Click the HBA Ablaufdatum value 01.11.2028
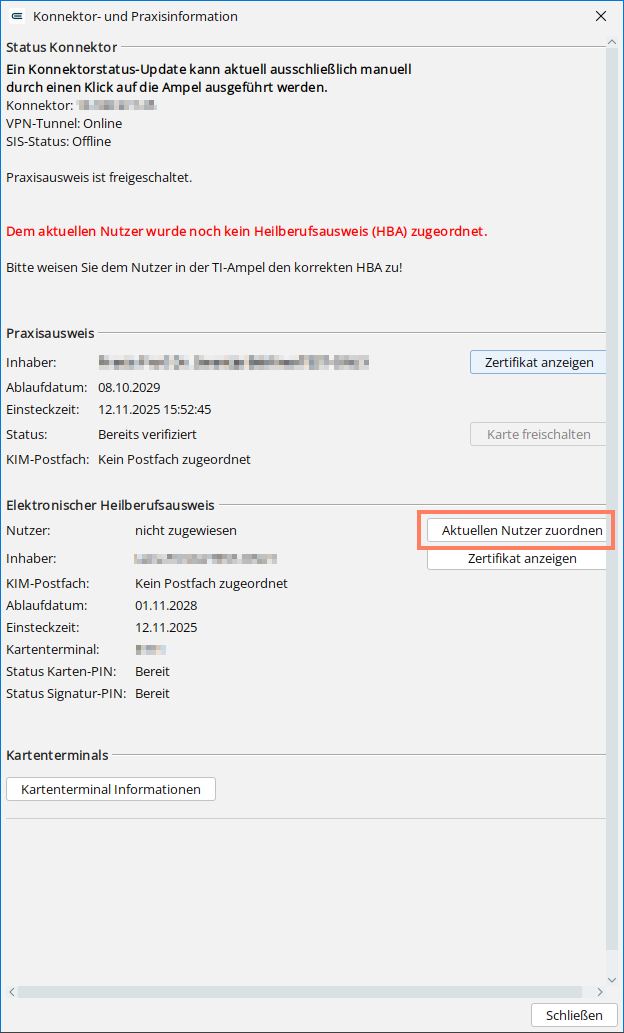Image resolution: width=624 pixels, height=1033 pixels. (x=166, y=605)
